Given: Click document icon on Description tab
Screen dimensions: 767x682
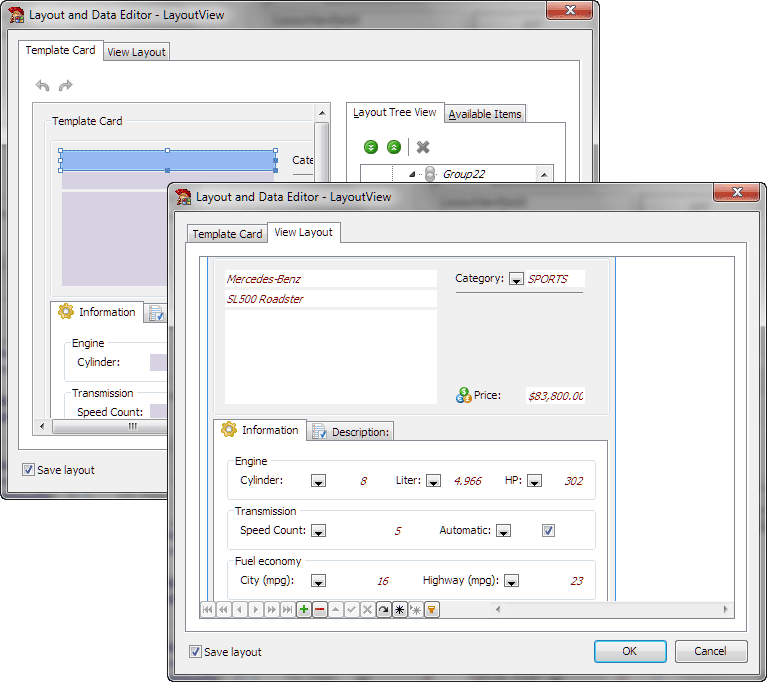Looking at the screenshot, I should pyautogui.click(x=319, y=432).
